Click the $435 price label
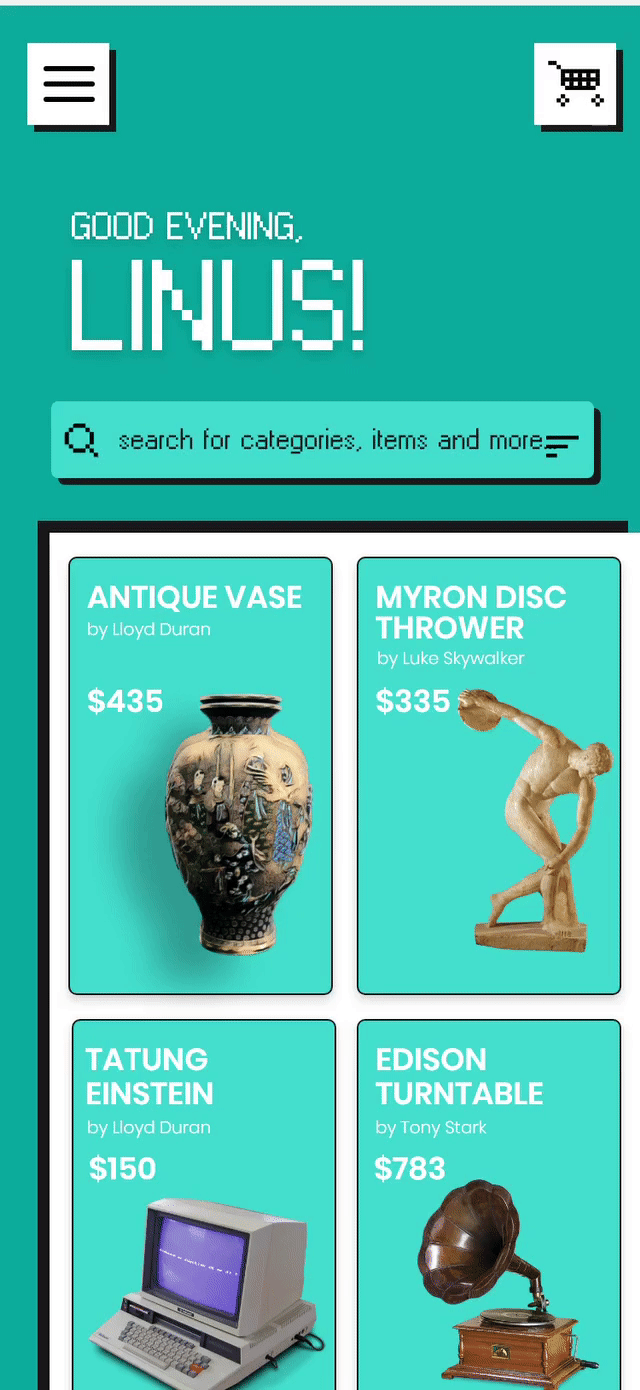640x1390 pixels. pos(125,701)
